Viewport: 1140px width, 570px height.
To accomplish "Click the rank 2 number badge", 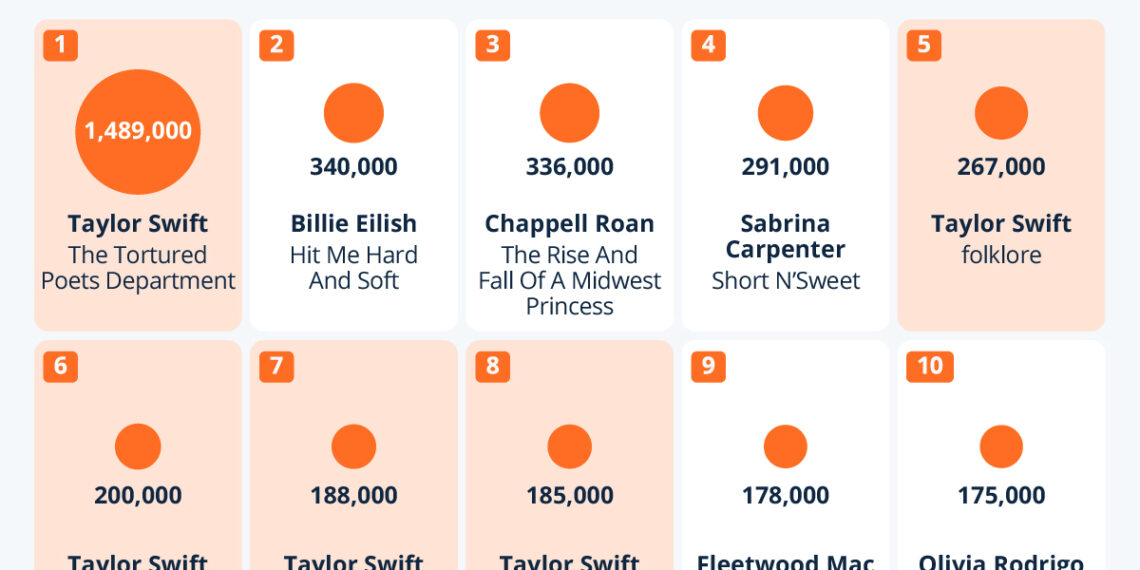I will click(276, 45).
